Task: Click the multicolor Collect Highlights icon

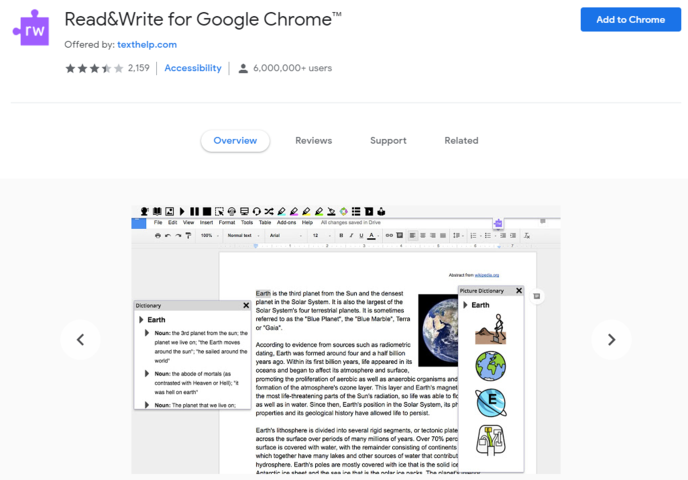Action: pyautogui.click(x=344, y=211)
